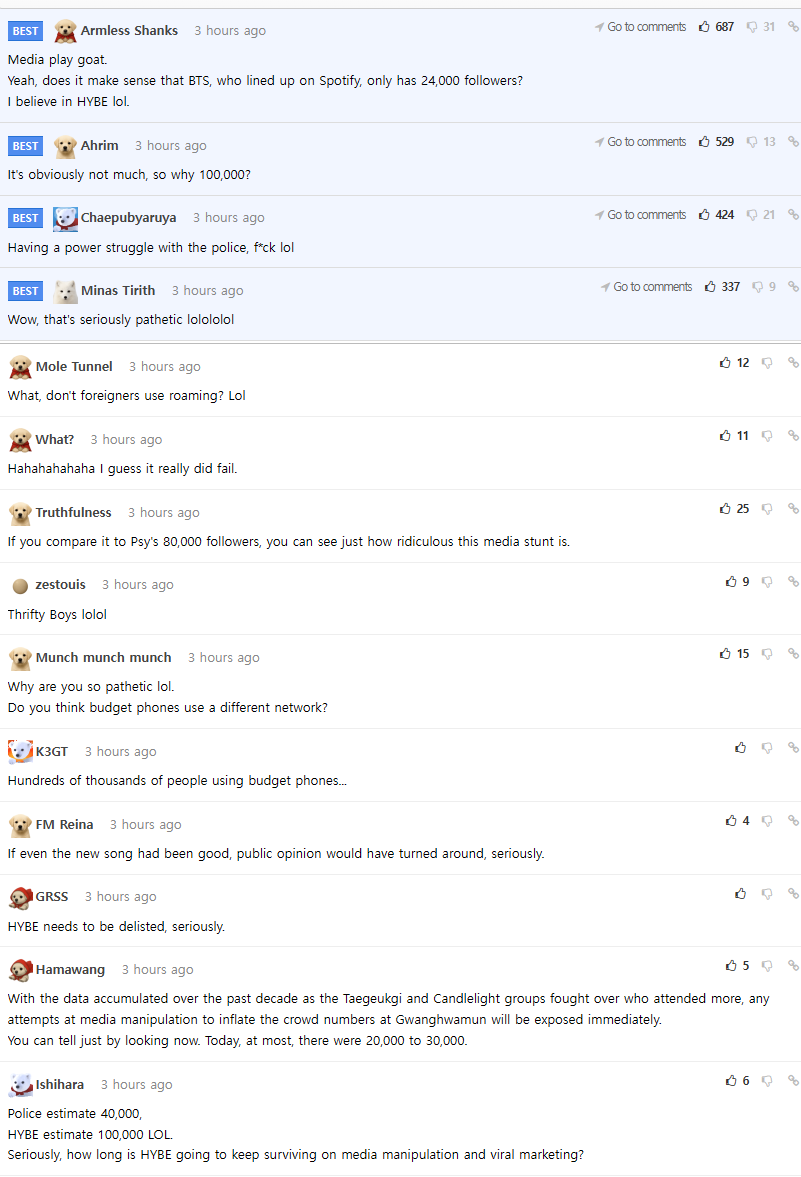Open Mole Tunnel's username

click(74, 366)
